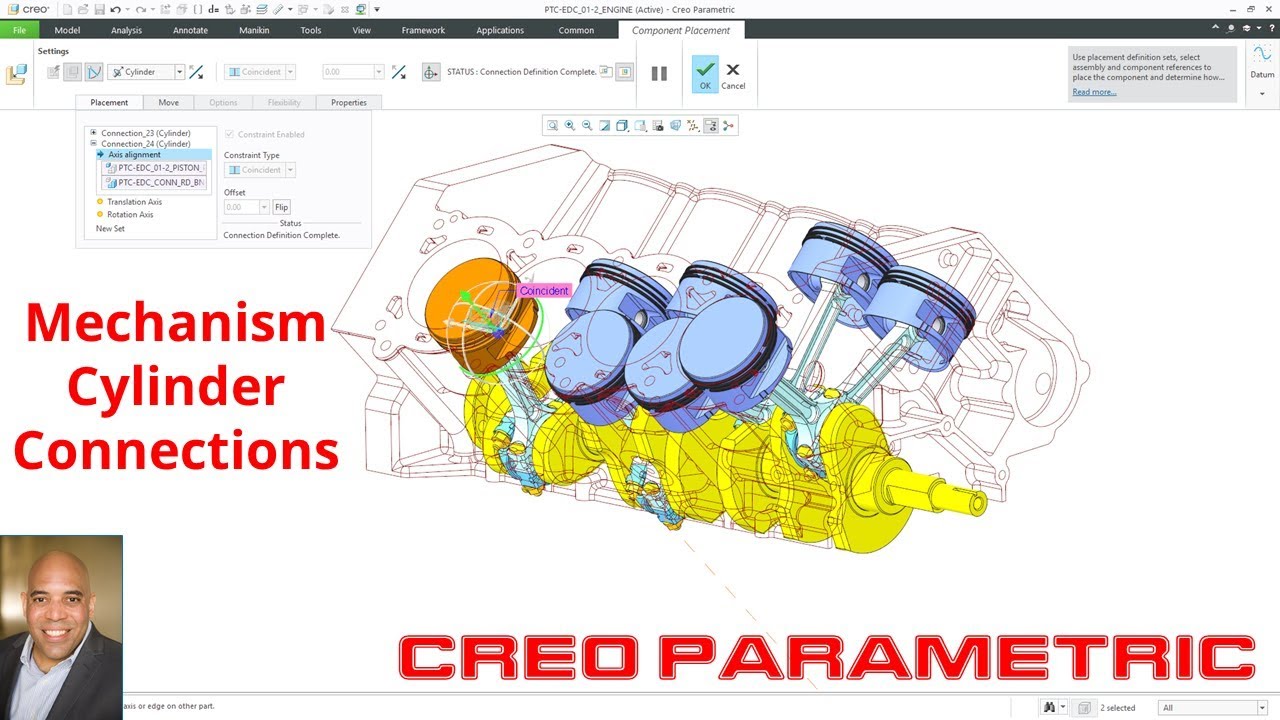1280x720 pixels.
Task: Click the component placement icon at ribbon left
Action: click(x=16, y=73)
